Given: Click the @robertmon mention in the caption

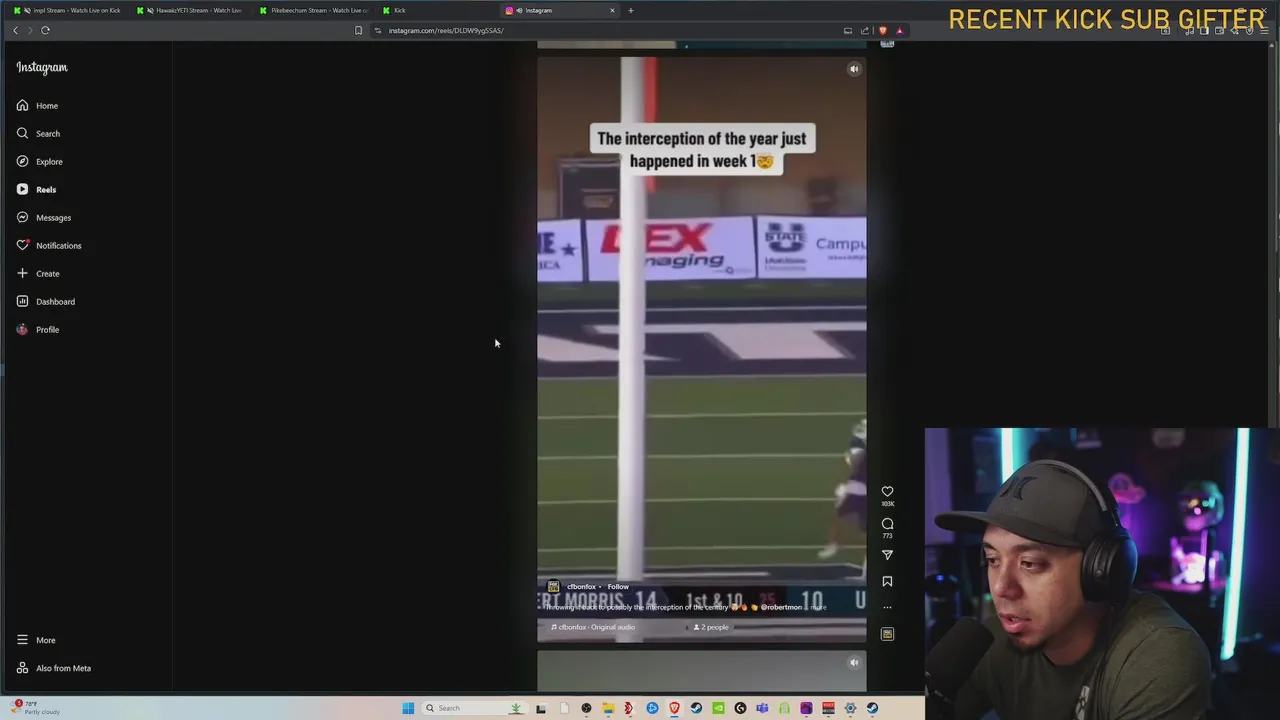Looking at the screenshot, I should 781,607.
